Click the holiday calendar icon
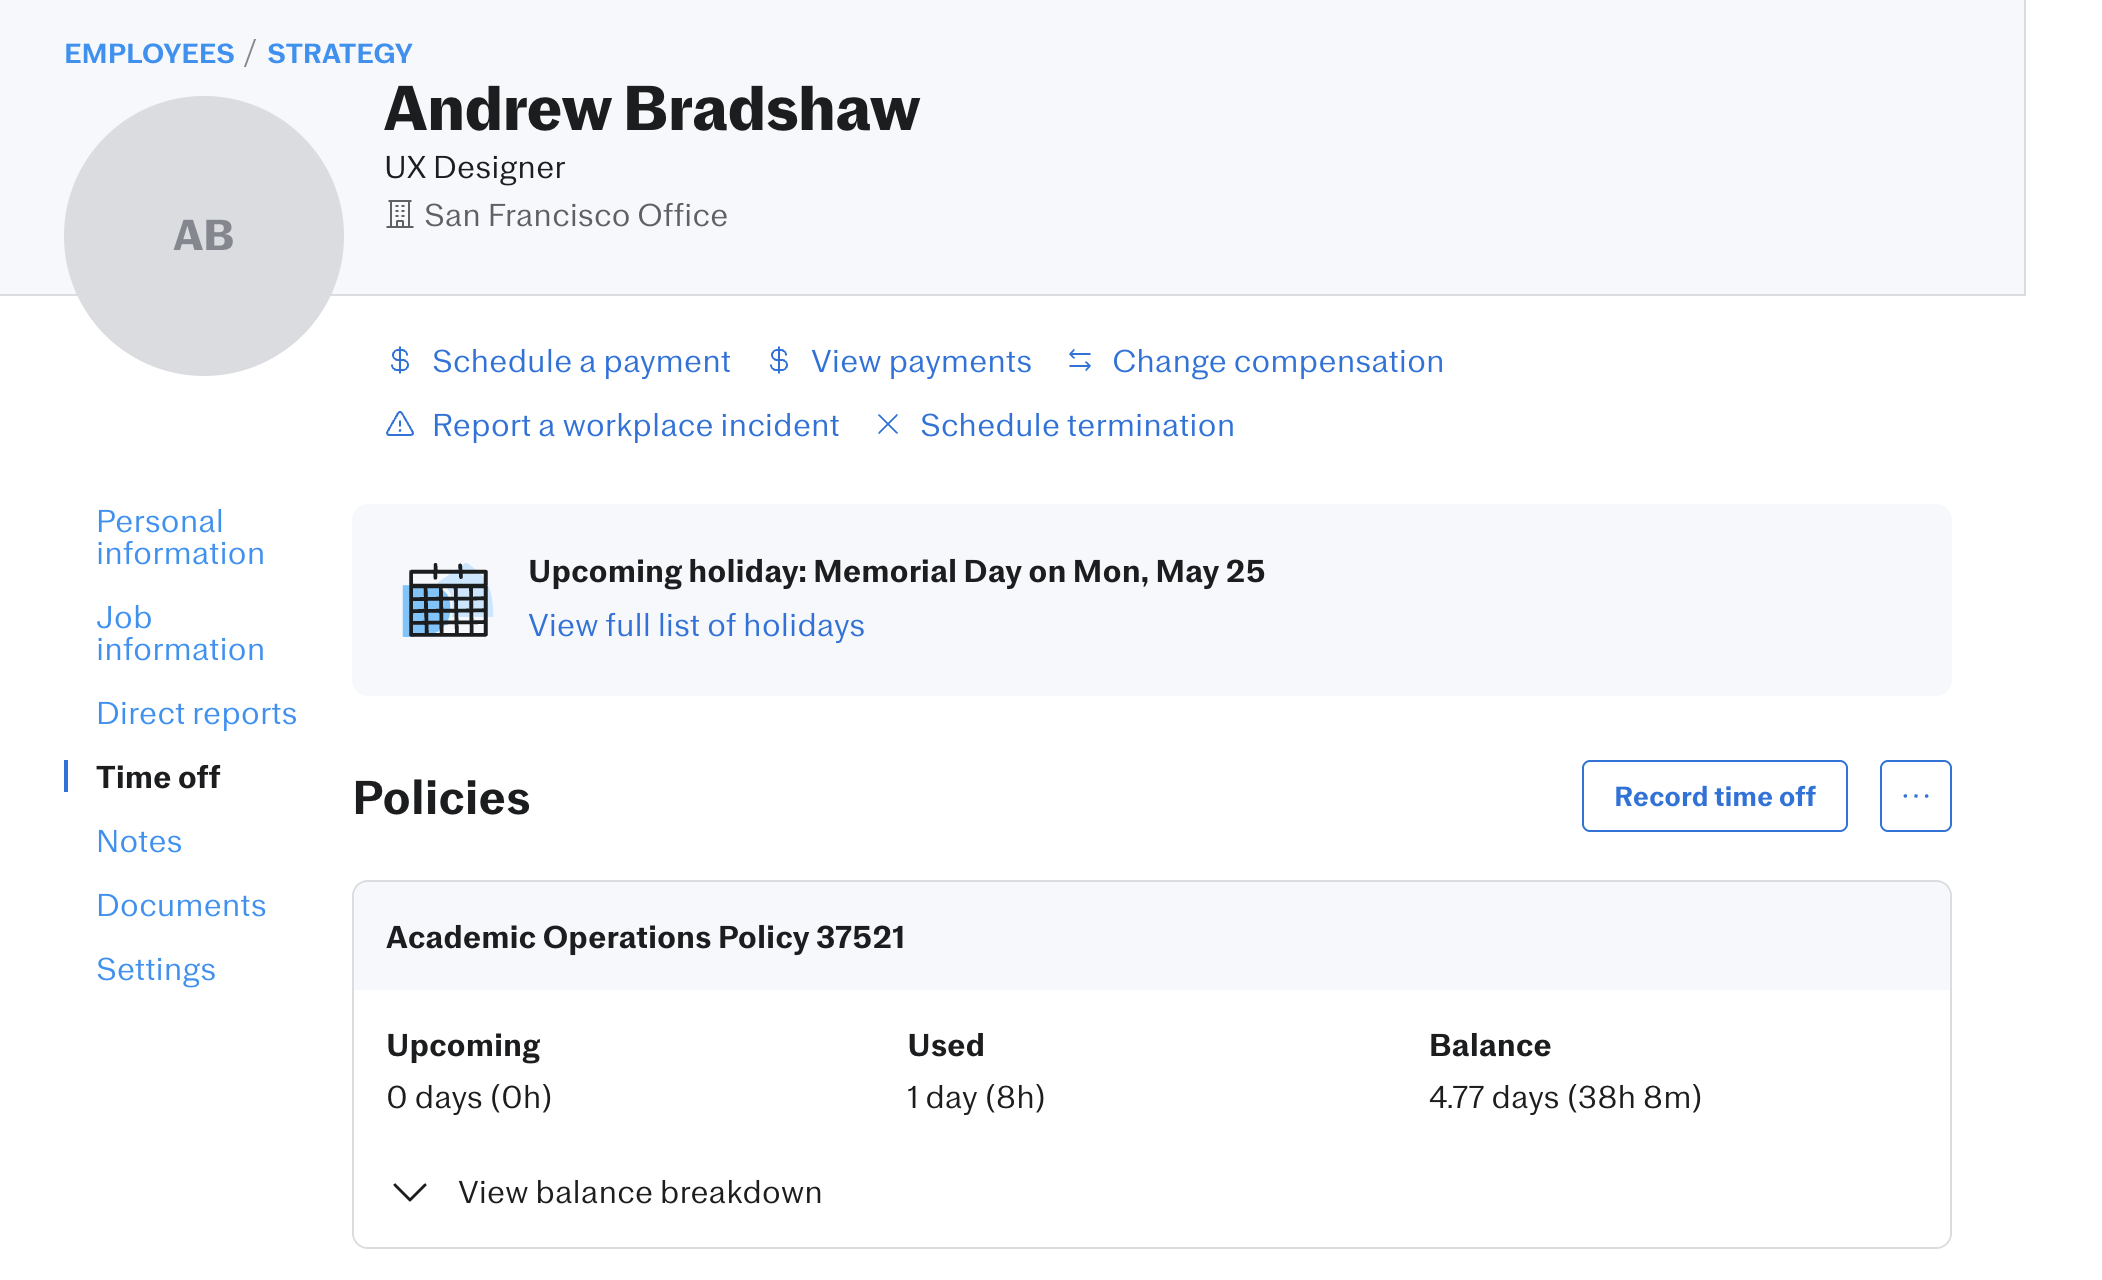 (x=447, y=600)
